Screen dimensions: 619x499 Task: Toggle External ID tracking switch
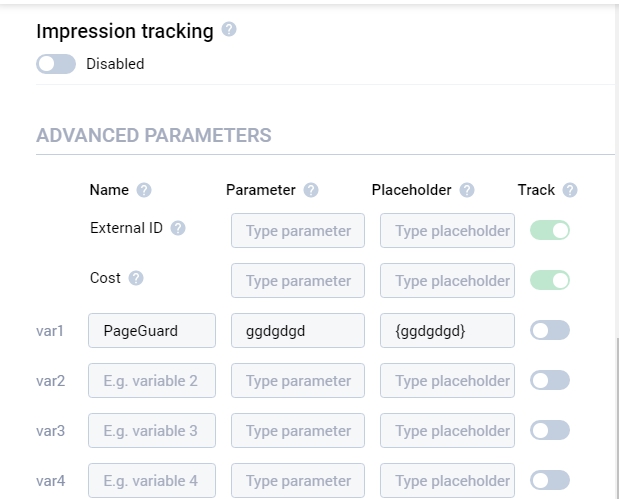click(x=549, y=231)
